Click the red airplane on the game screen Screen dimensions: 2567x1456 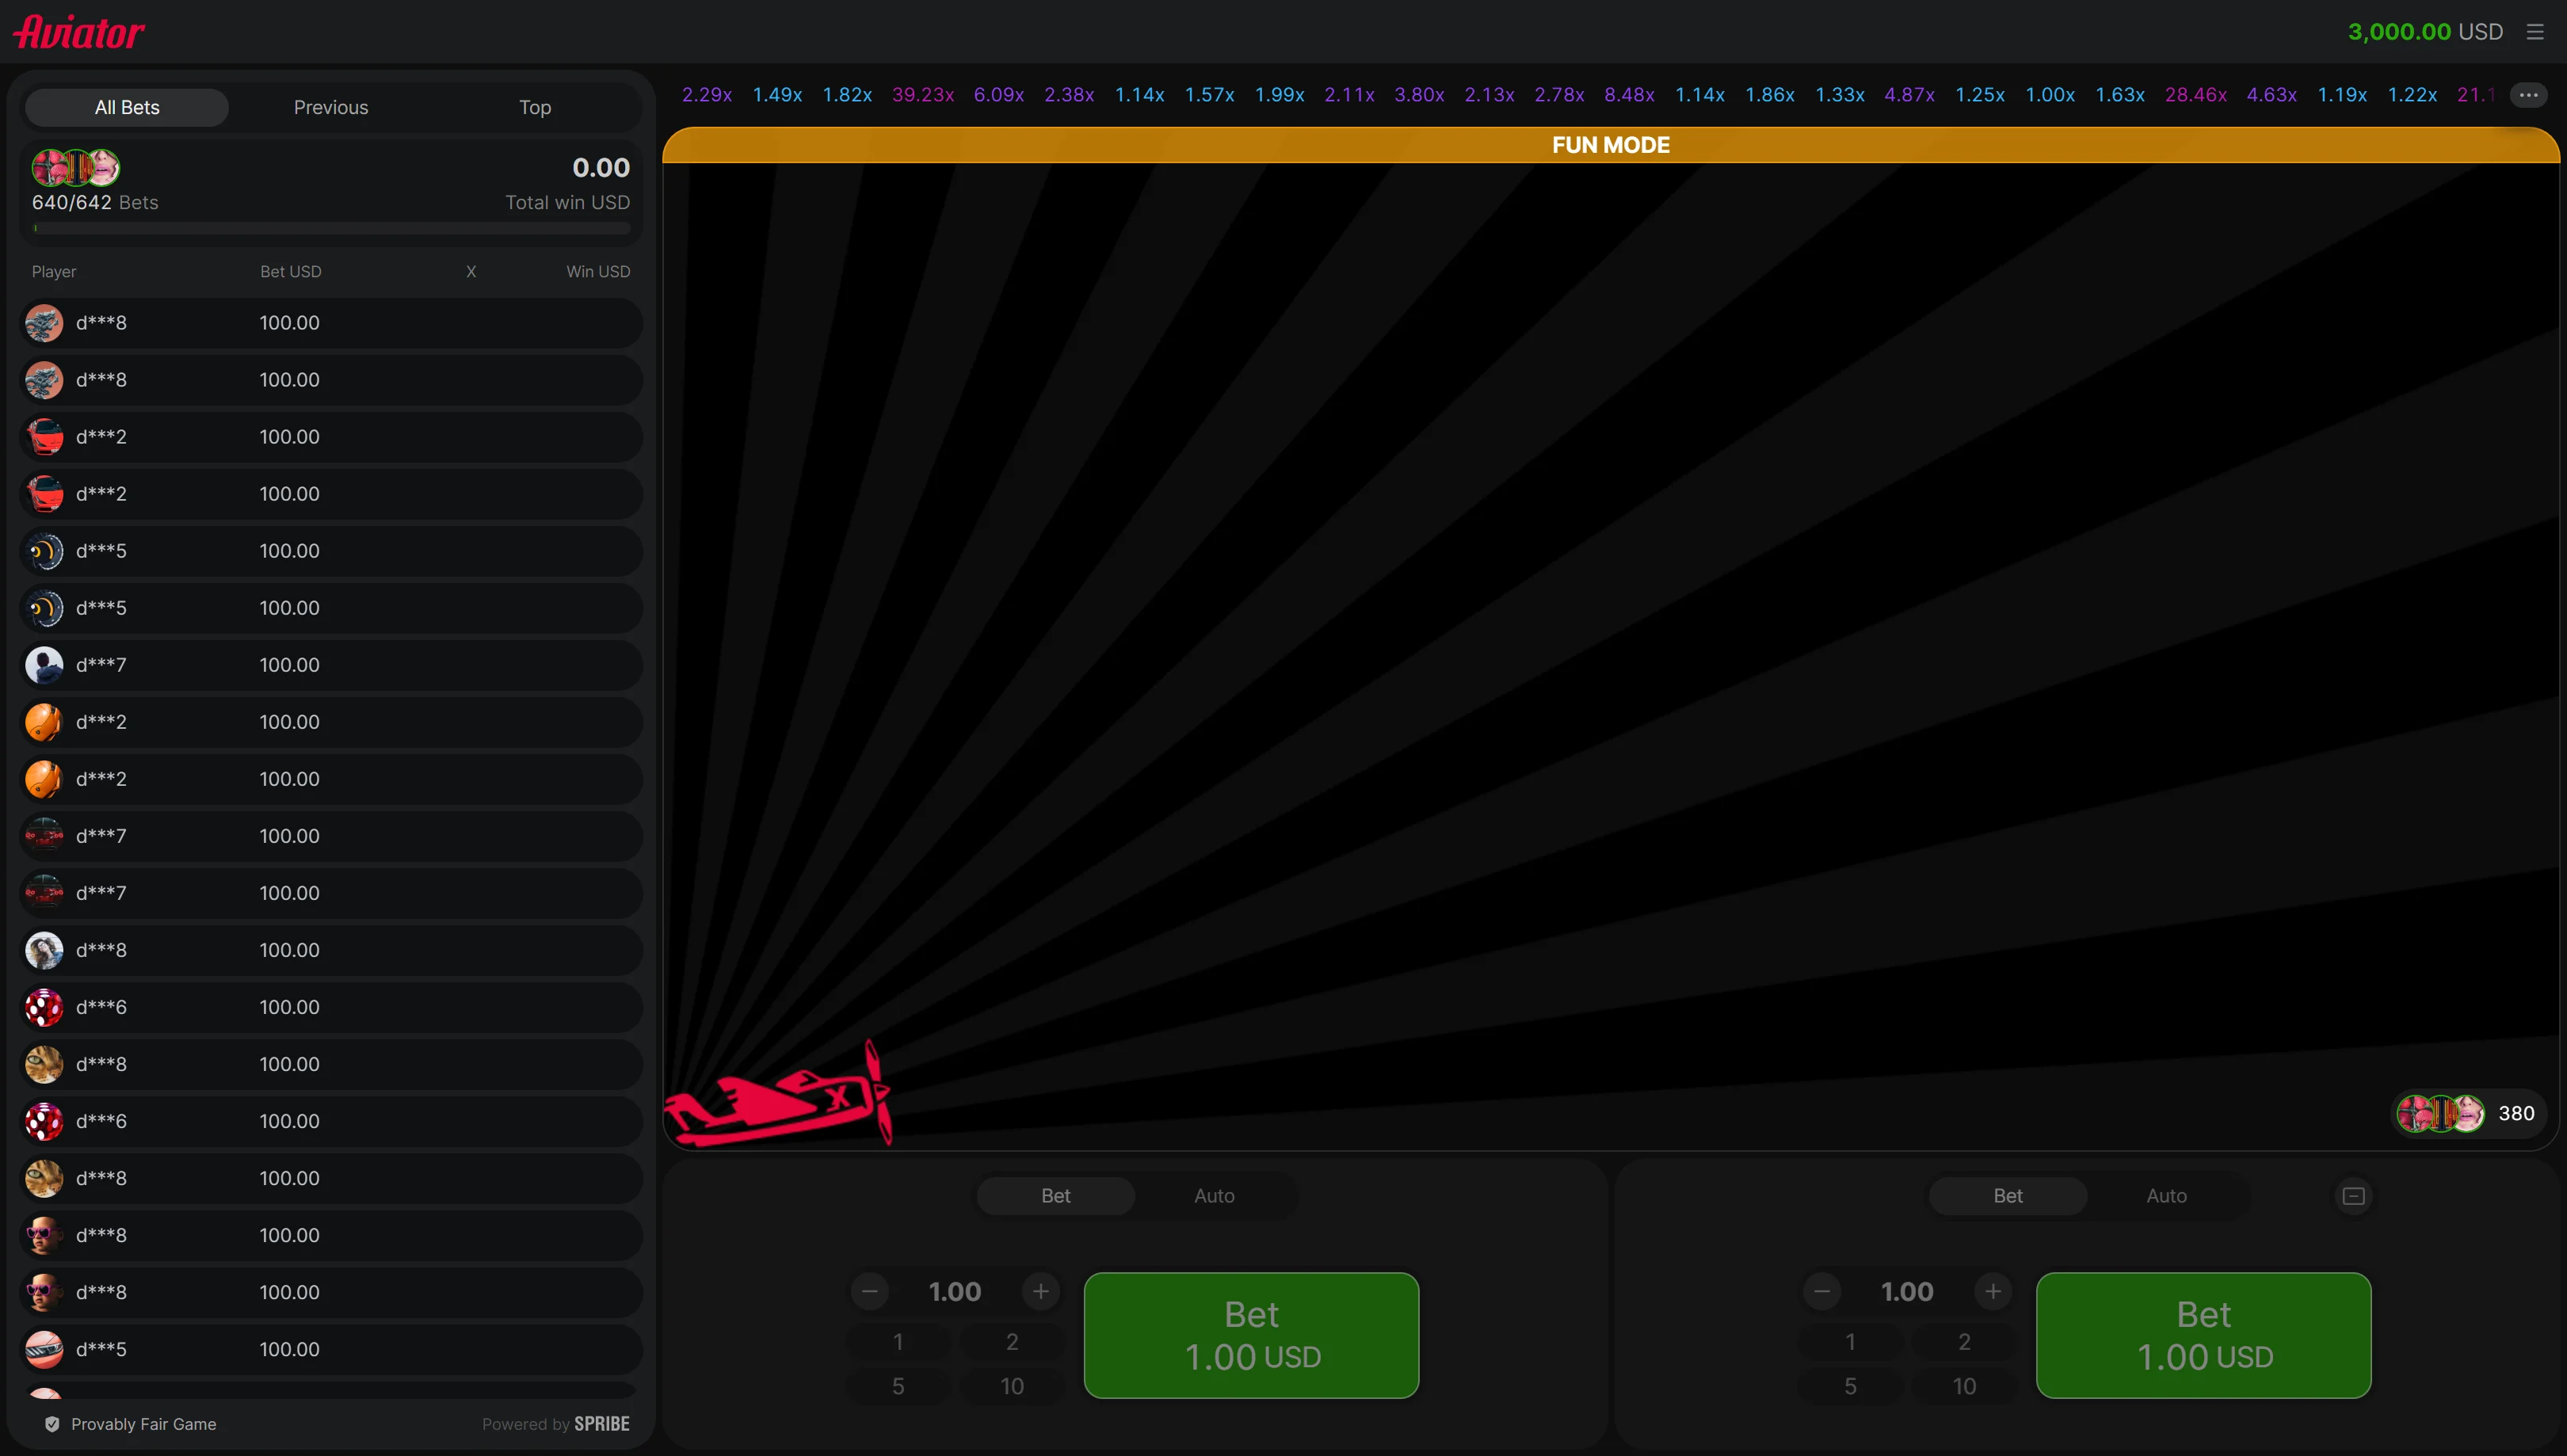(x=778, y=1095)
